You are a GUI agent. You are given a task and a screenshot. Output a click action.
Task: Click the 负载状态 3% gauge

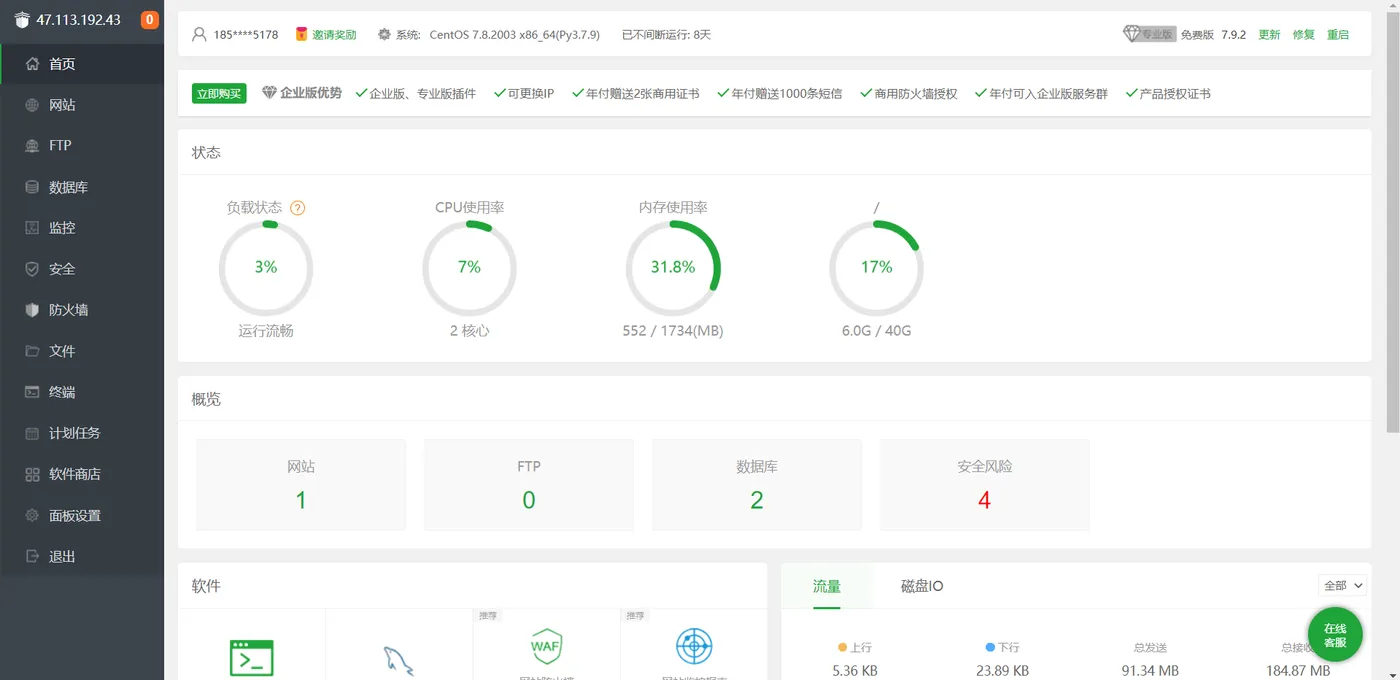tap(266, 268)
